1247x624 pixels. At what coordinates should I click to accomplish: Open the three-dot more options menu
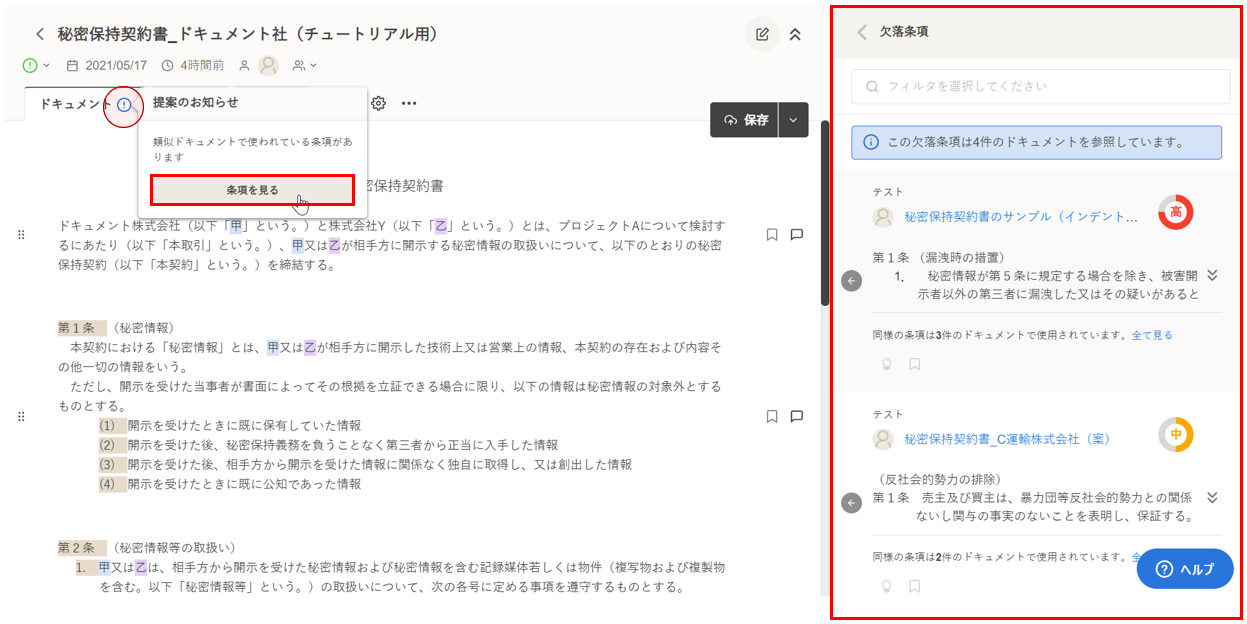click(x=409, y=103)
